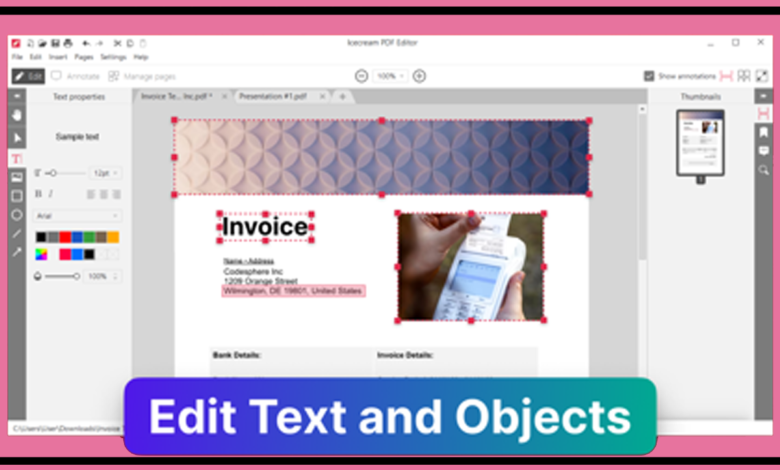The height and width of the screenshot is (470, 780).
Task: Open the Arial font family dropdown
Action: pyautogui.click(x=77, y=216)
